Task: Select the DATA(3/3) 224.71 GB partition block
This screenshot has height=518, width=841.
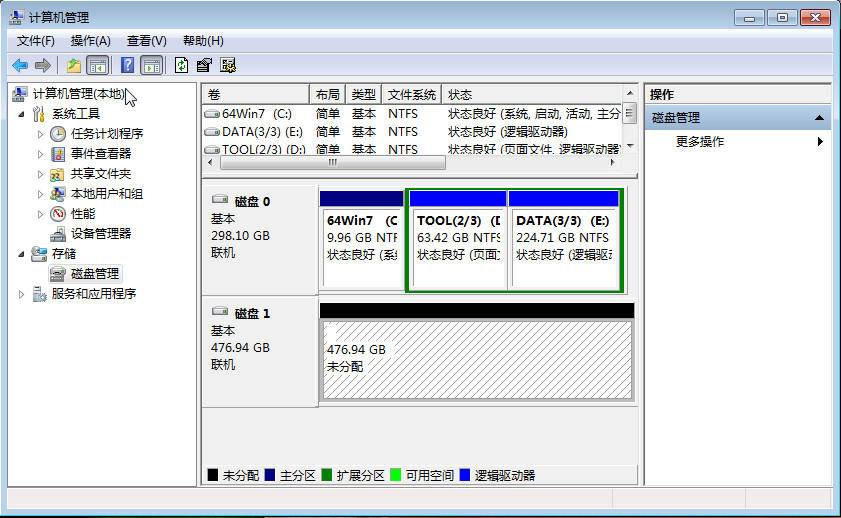Action: (x=565, y=240)
